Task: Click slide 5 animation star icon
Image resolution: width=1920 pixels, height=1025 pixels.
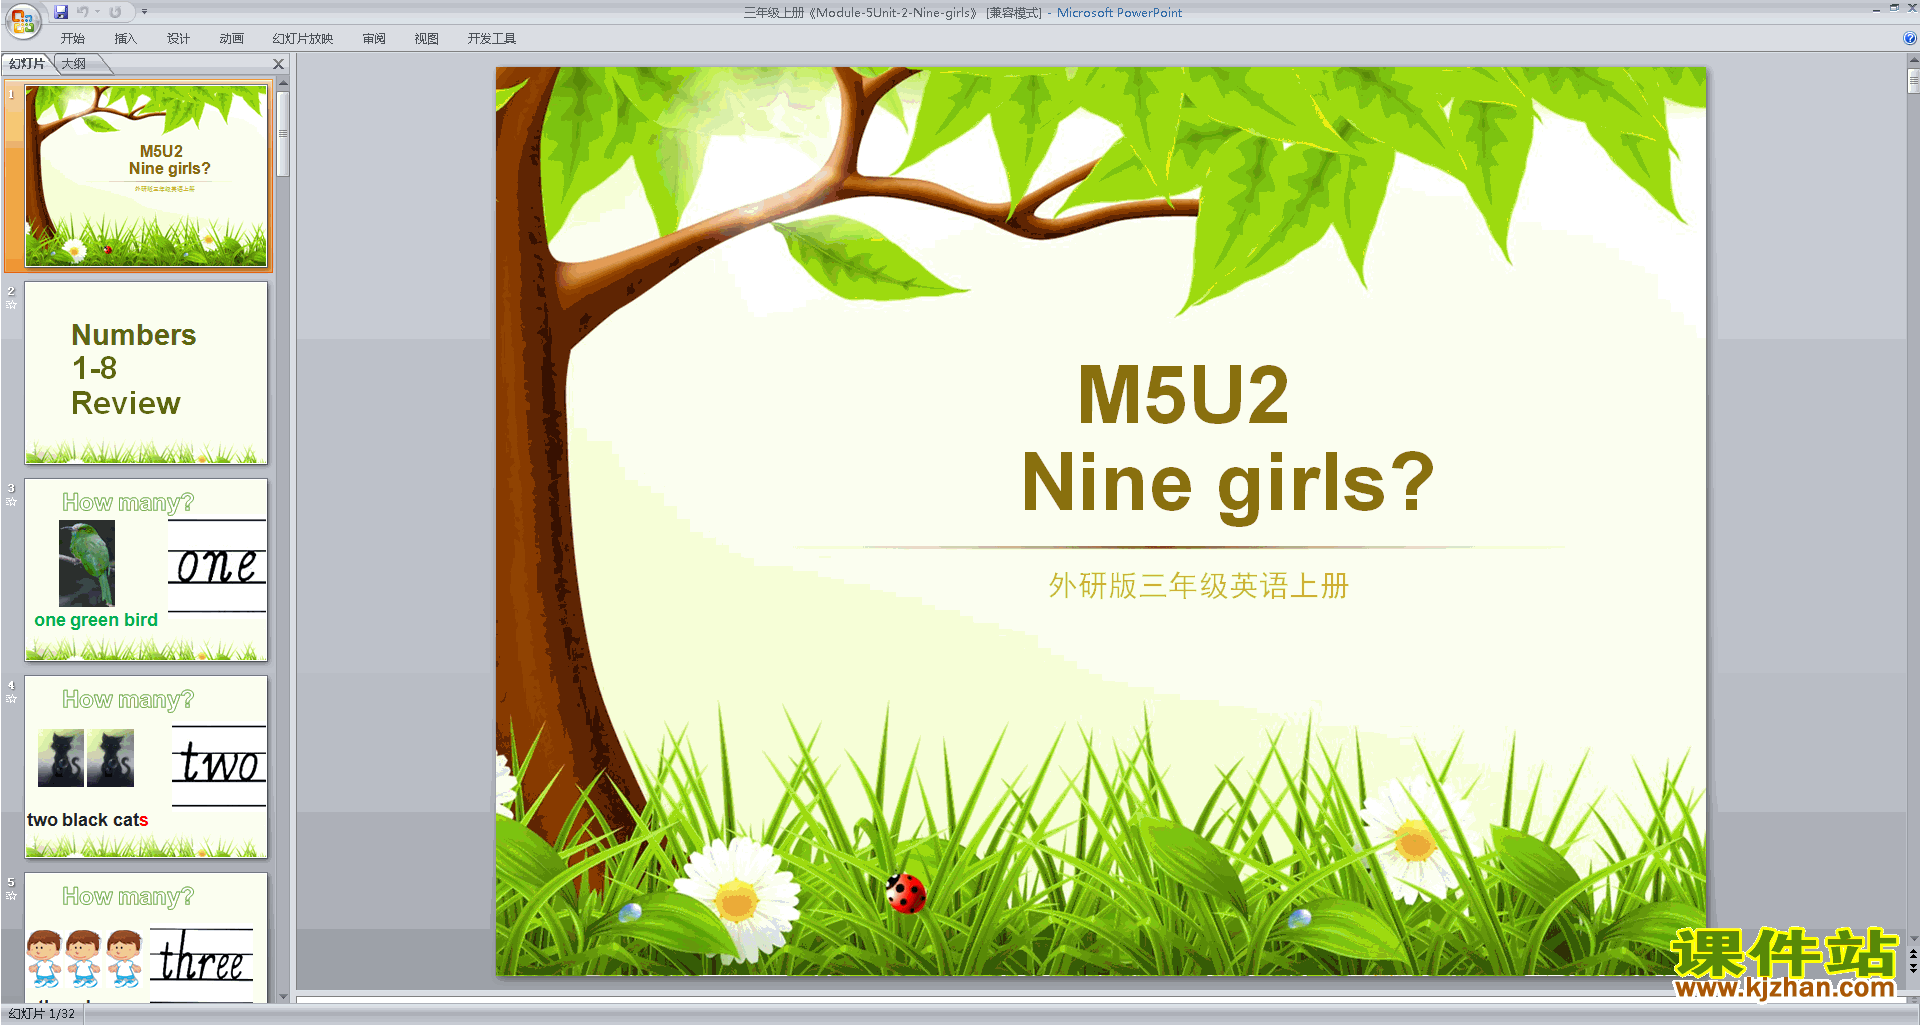Action: pos(11,896)
